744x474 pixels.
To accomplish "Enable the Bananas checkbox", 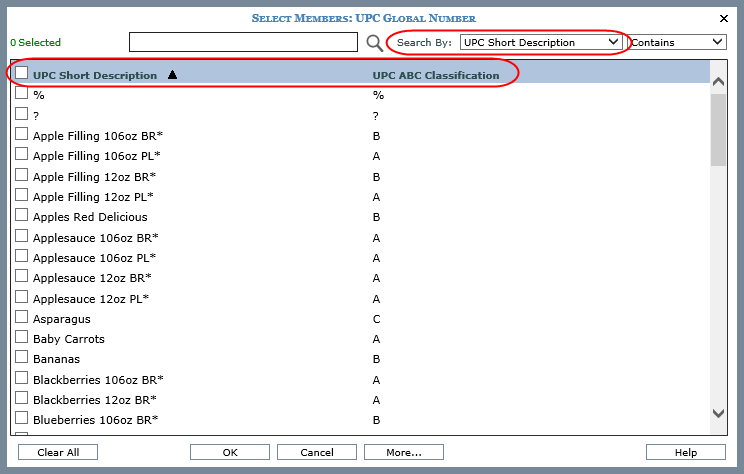I will pos(21,358).
